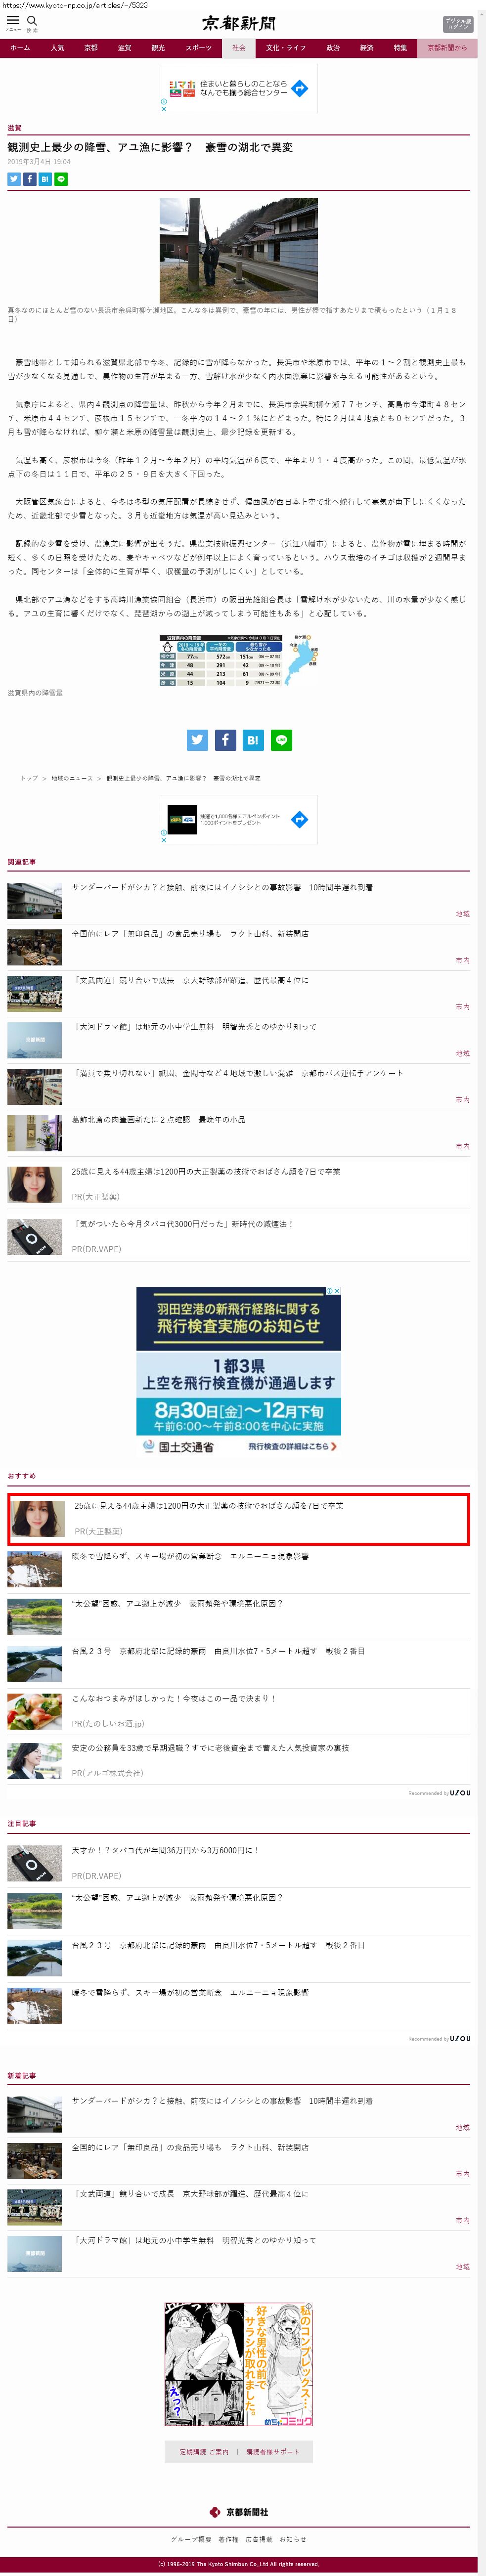The image size is (486, 2576).
Task: Enlarge the snowless village article photo
Action: pos(239,250)
